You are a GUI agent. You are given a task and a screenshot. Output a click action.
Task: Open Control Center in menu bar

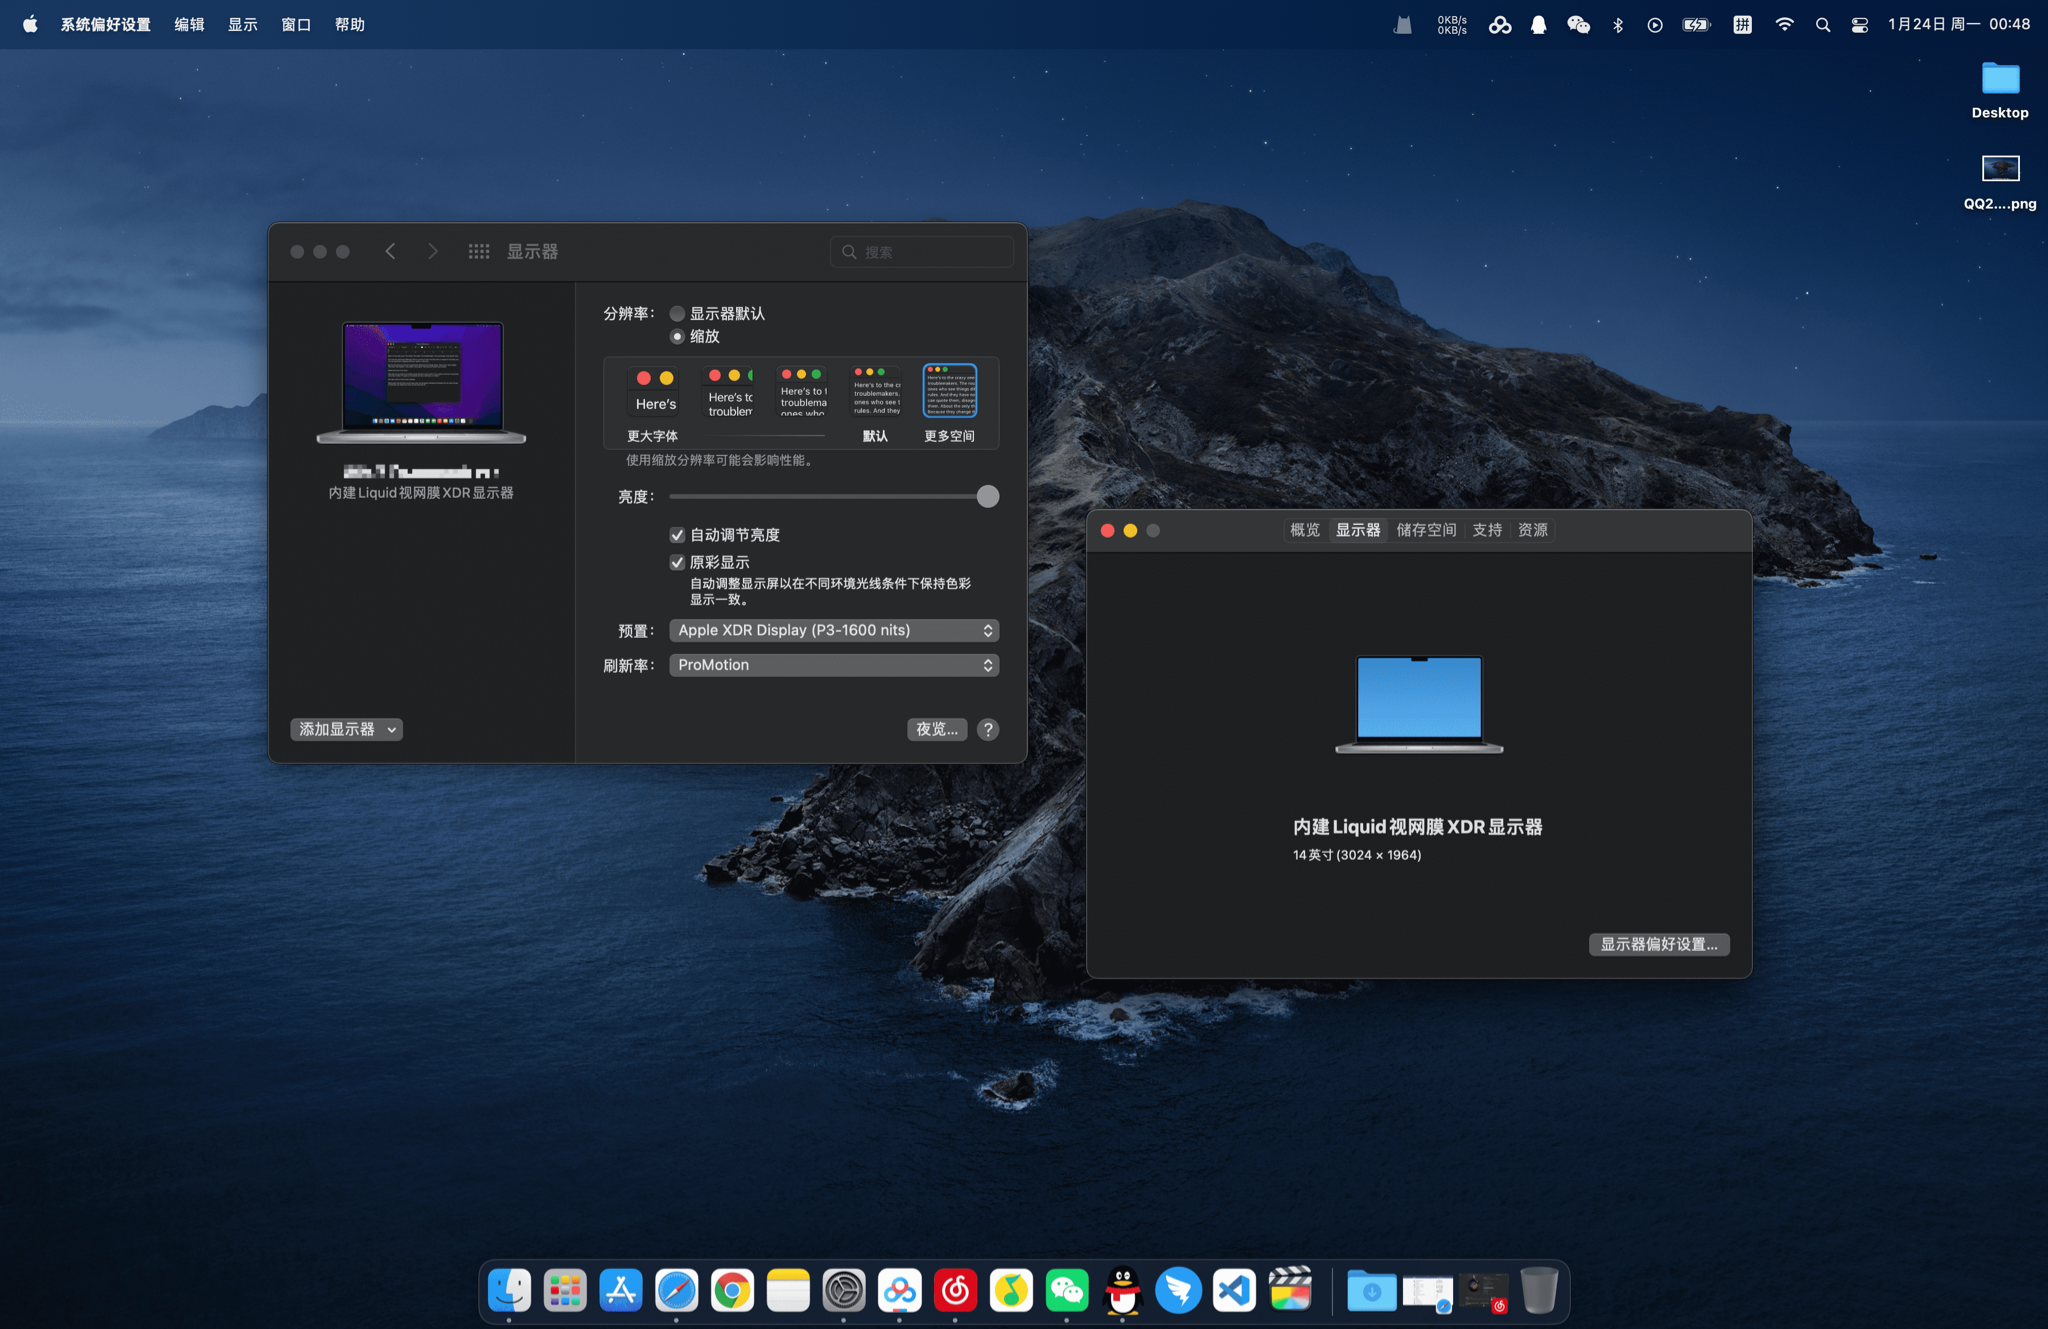pos(1860,25)
